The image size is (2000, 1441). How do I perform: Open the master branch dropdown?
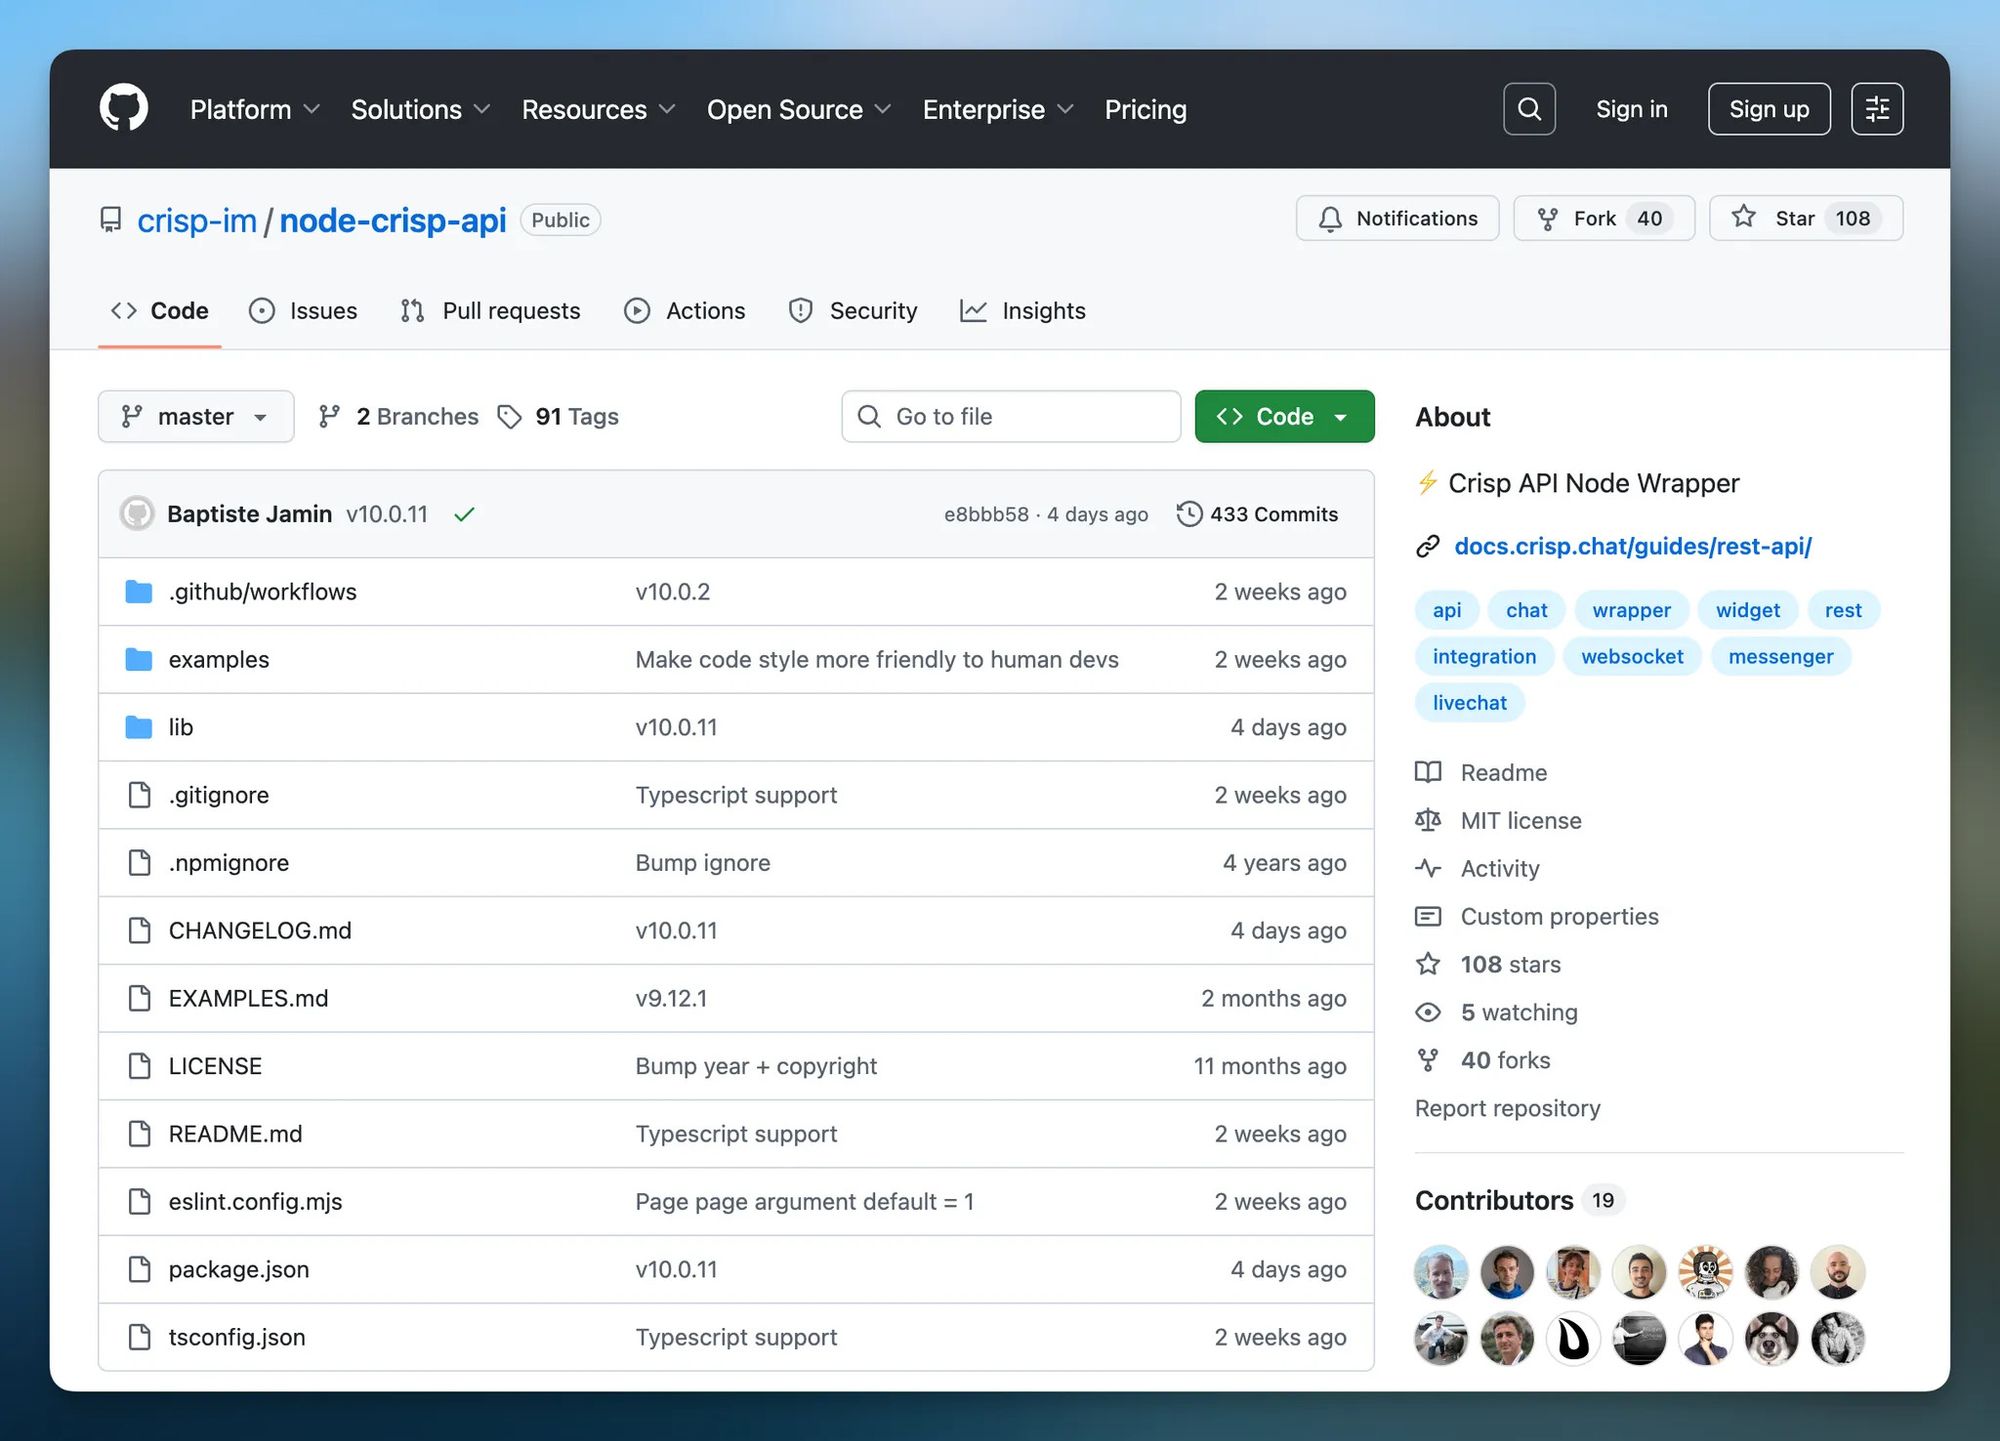click(196, 416)
